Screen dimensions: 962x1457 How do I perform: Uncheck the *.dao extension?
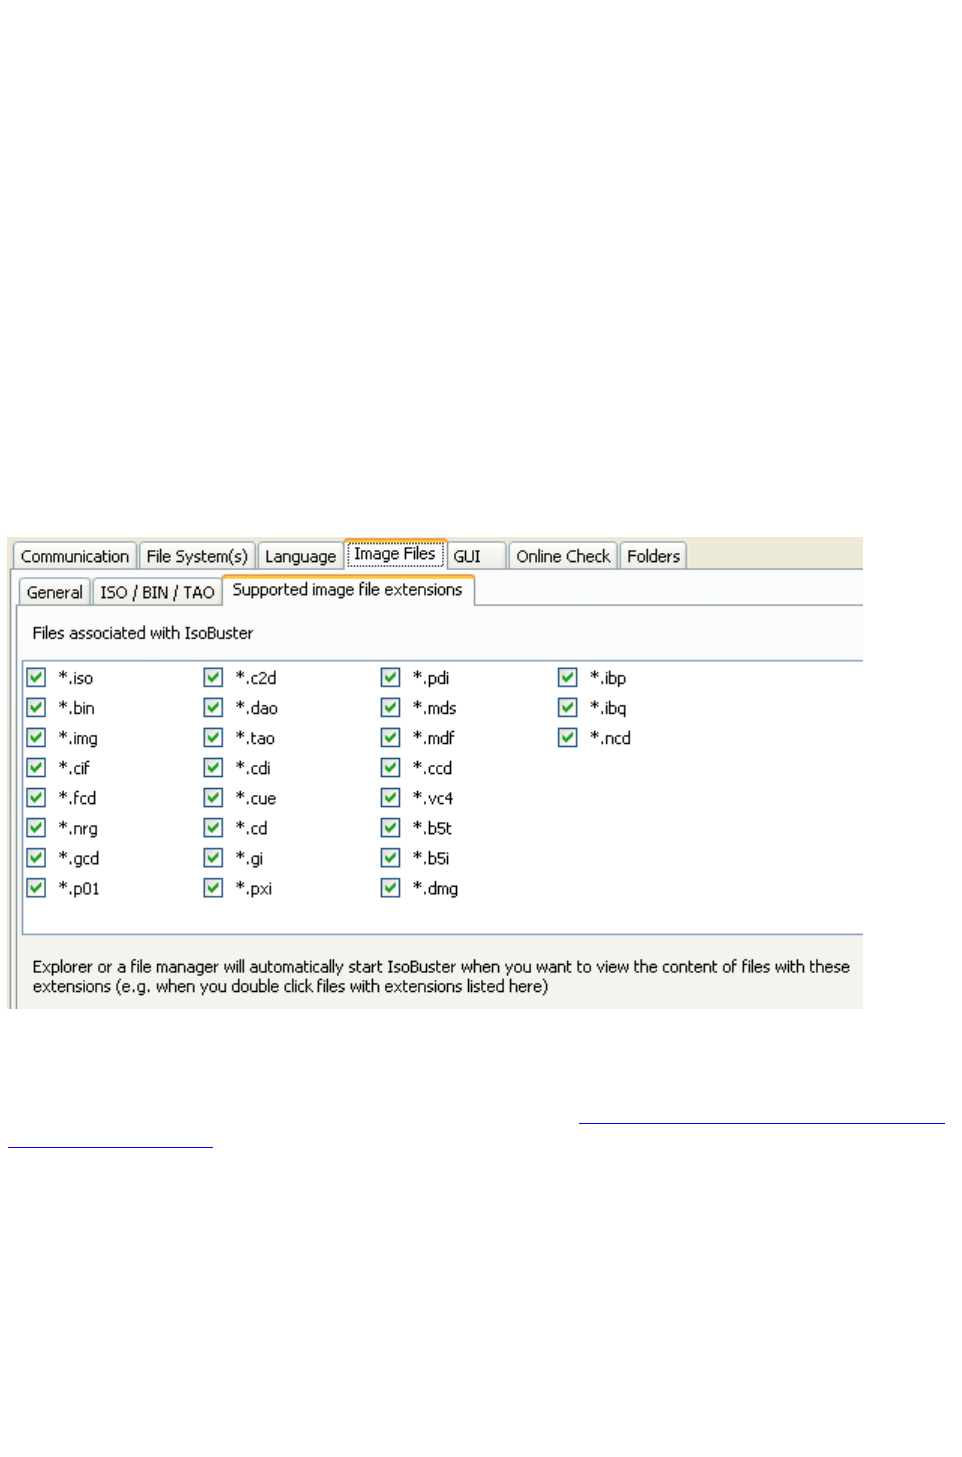click(213, 707)
